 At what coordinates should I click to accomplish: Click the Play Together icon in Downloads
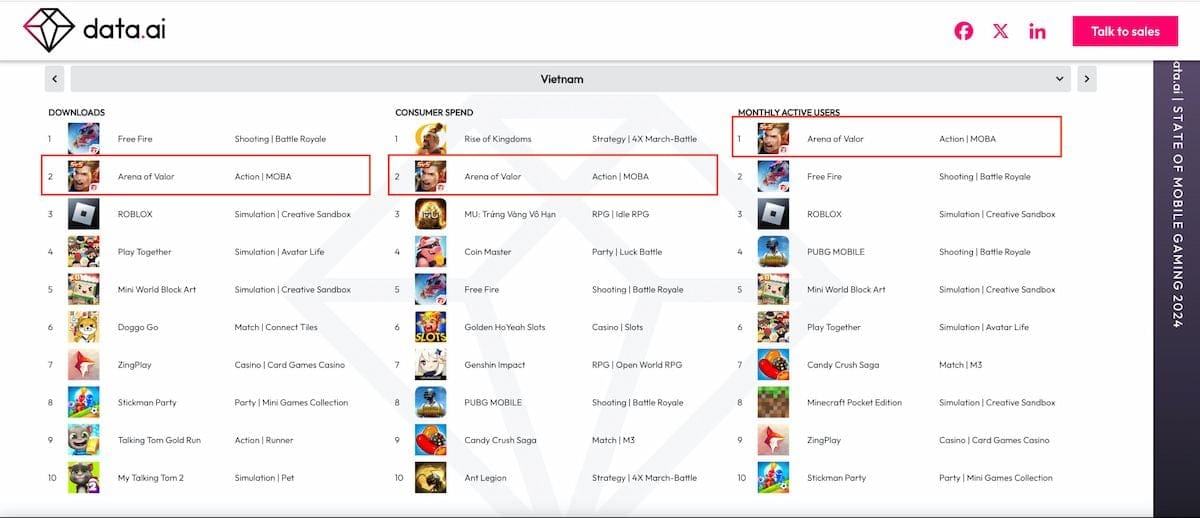84,252
